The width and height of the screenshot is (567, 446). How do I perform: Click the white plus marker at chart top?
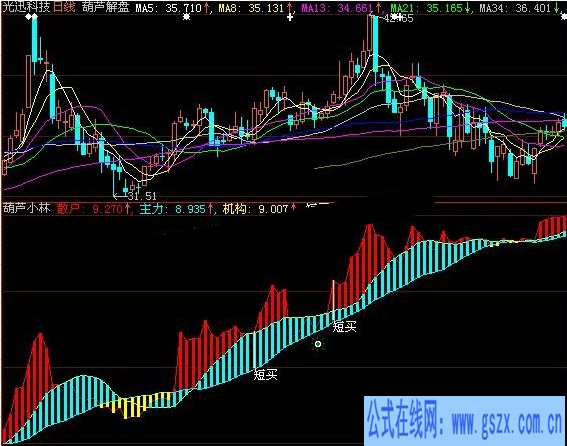pyautogui.click(x=290, y=17)
